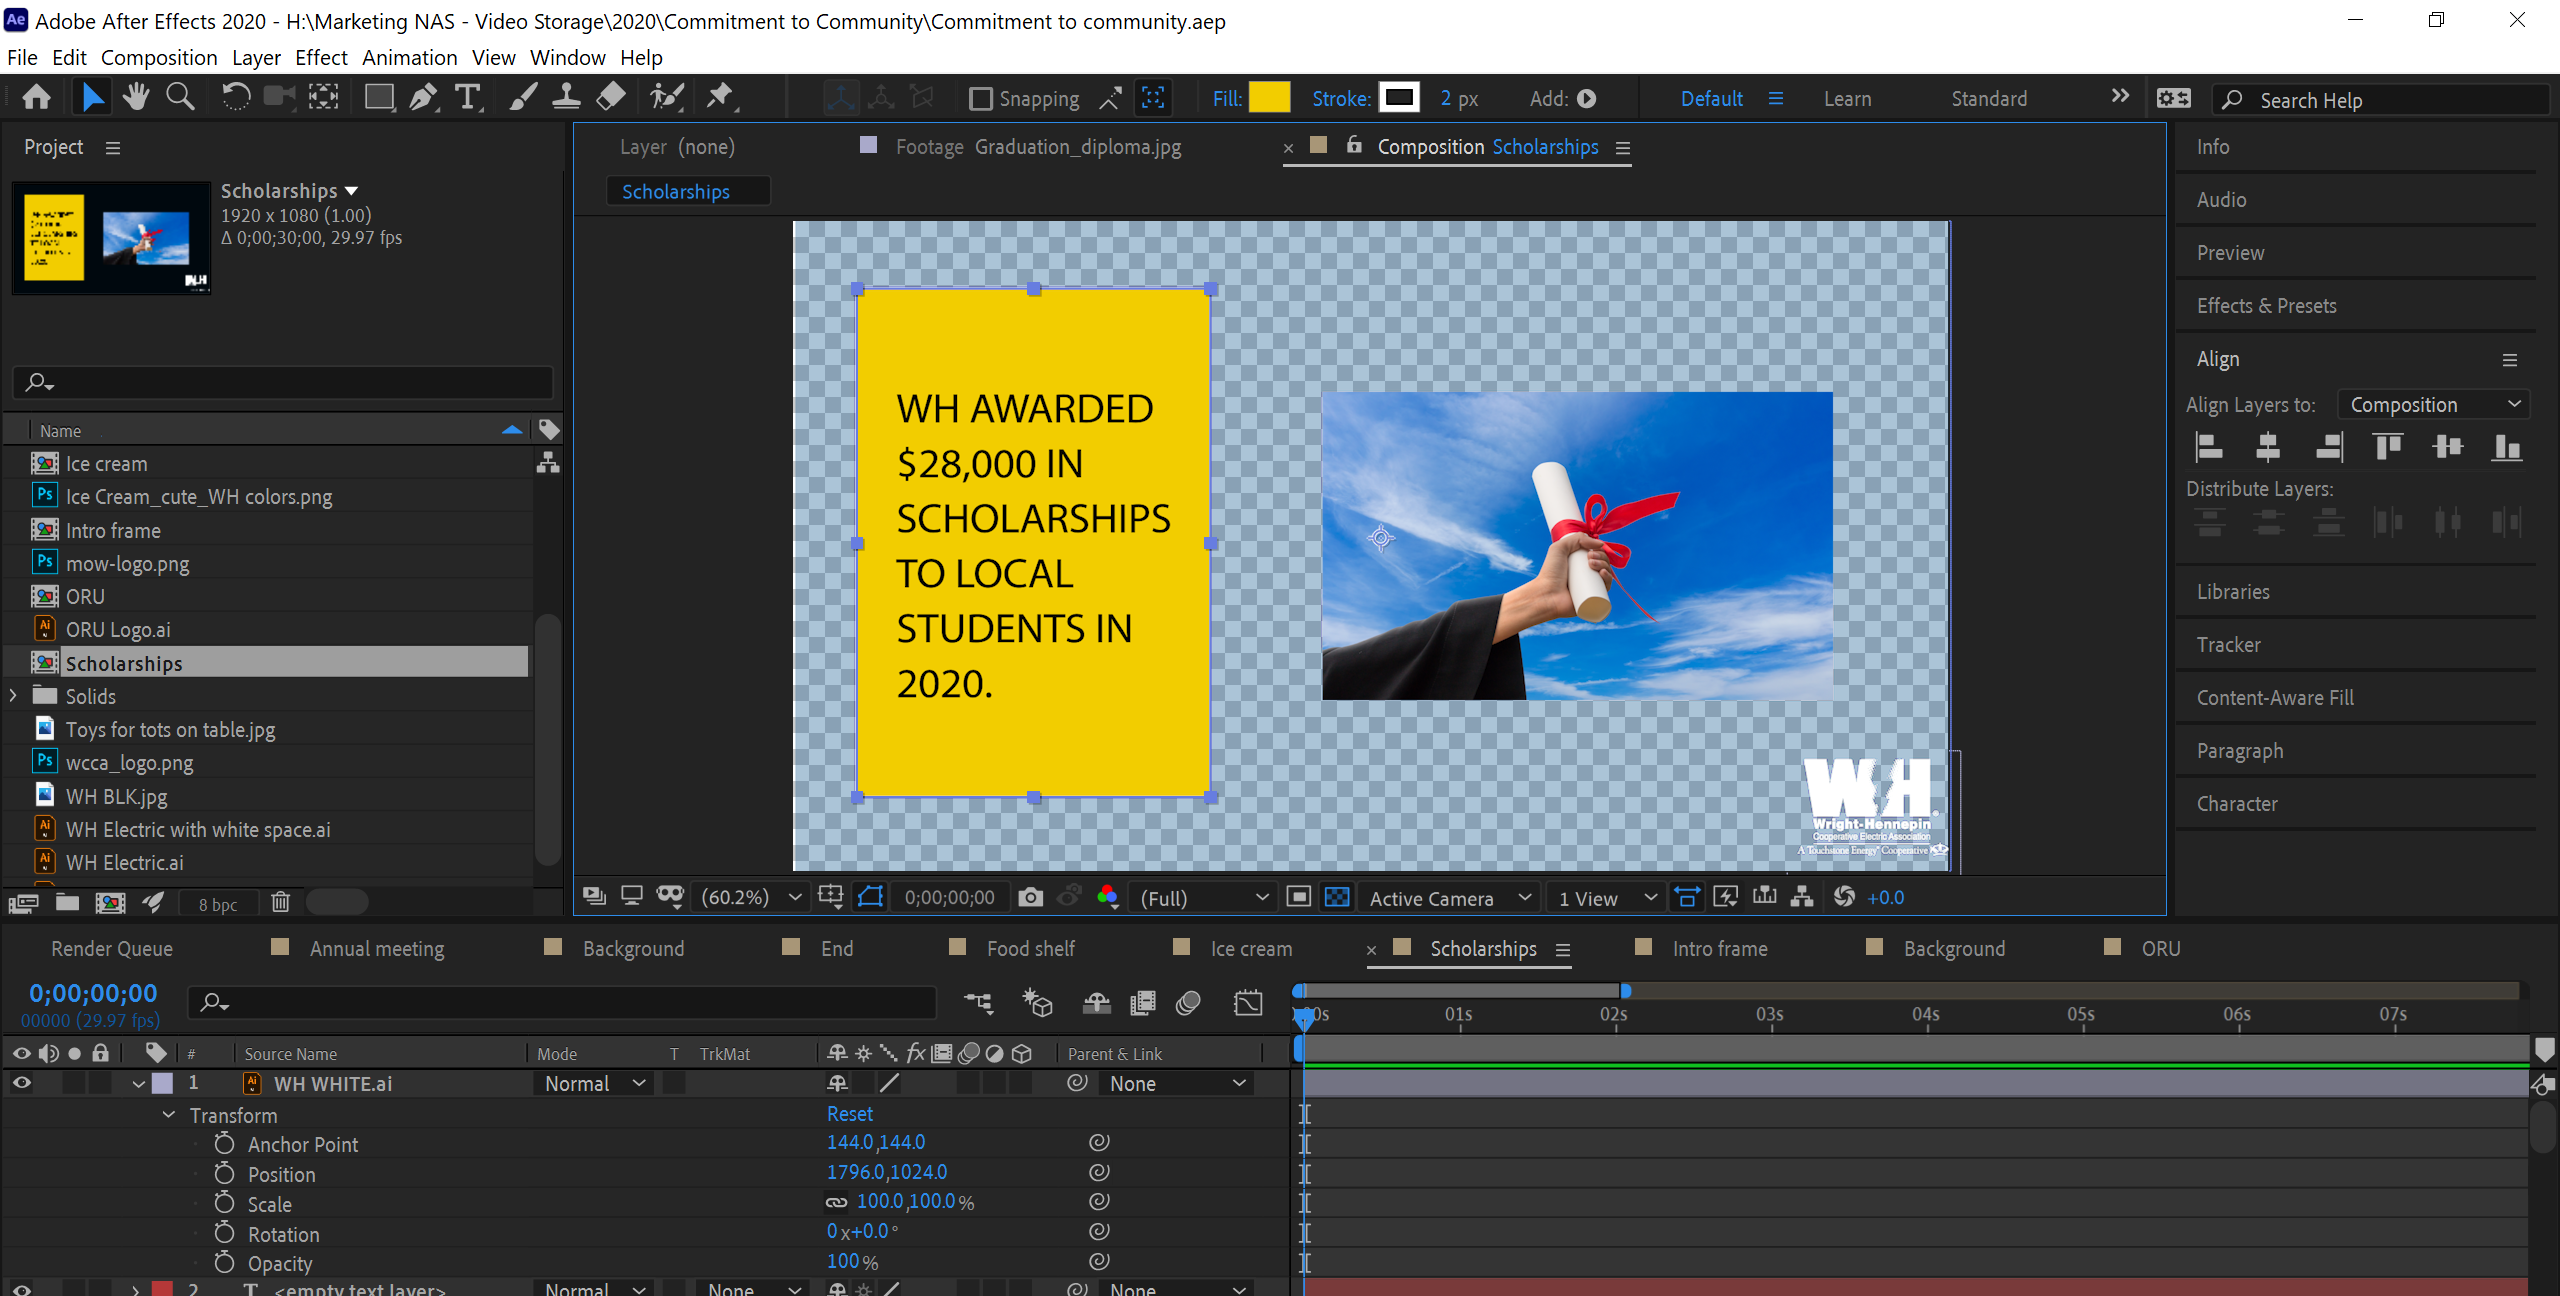Open the Normal blending mode dropdown
The height and width of the screenshot is (1296, 2560).
593,1083
